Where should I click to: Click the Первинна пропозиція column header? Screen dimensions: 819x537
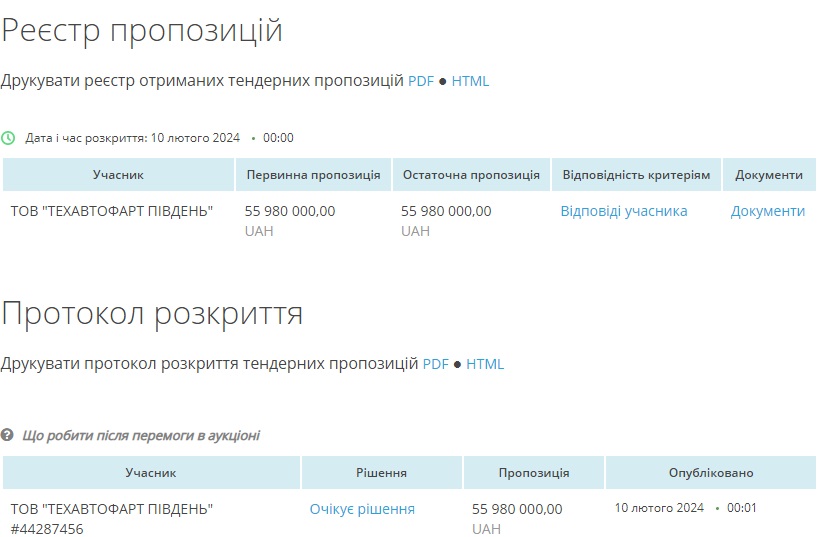tap(313, 174)
